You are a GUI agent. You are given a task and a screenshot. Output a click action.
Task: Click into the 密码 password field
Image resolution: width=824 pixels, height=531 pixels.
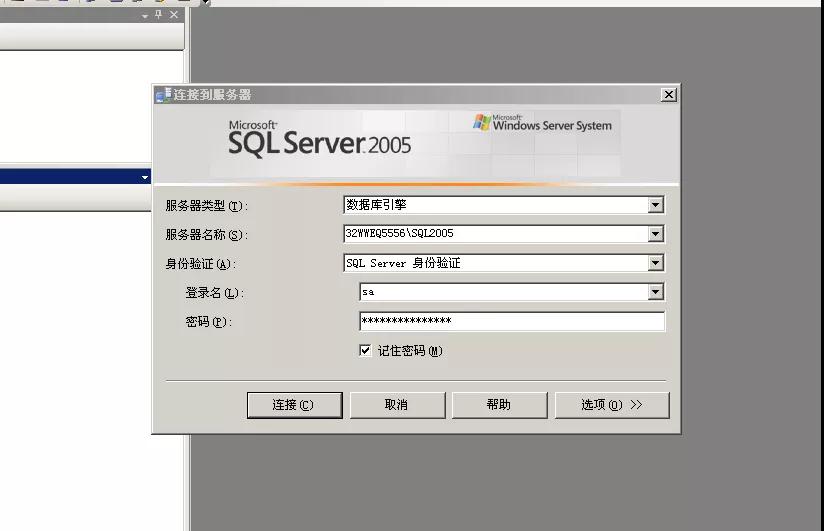click(511, 321)
